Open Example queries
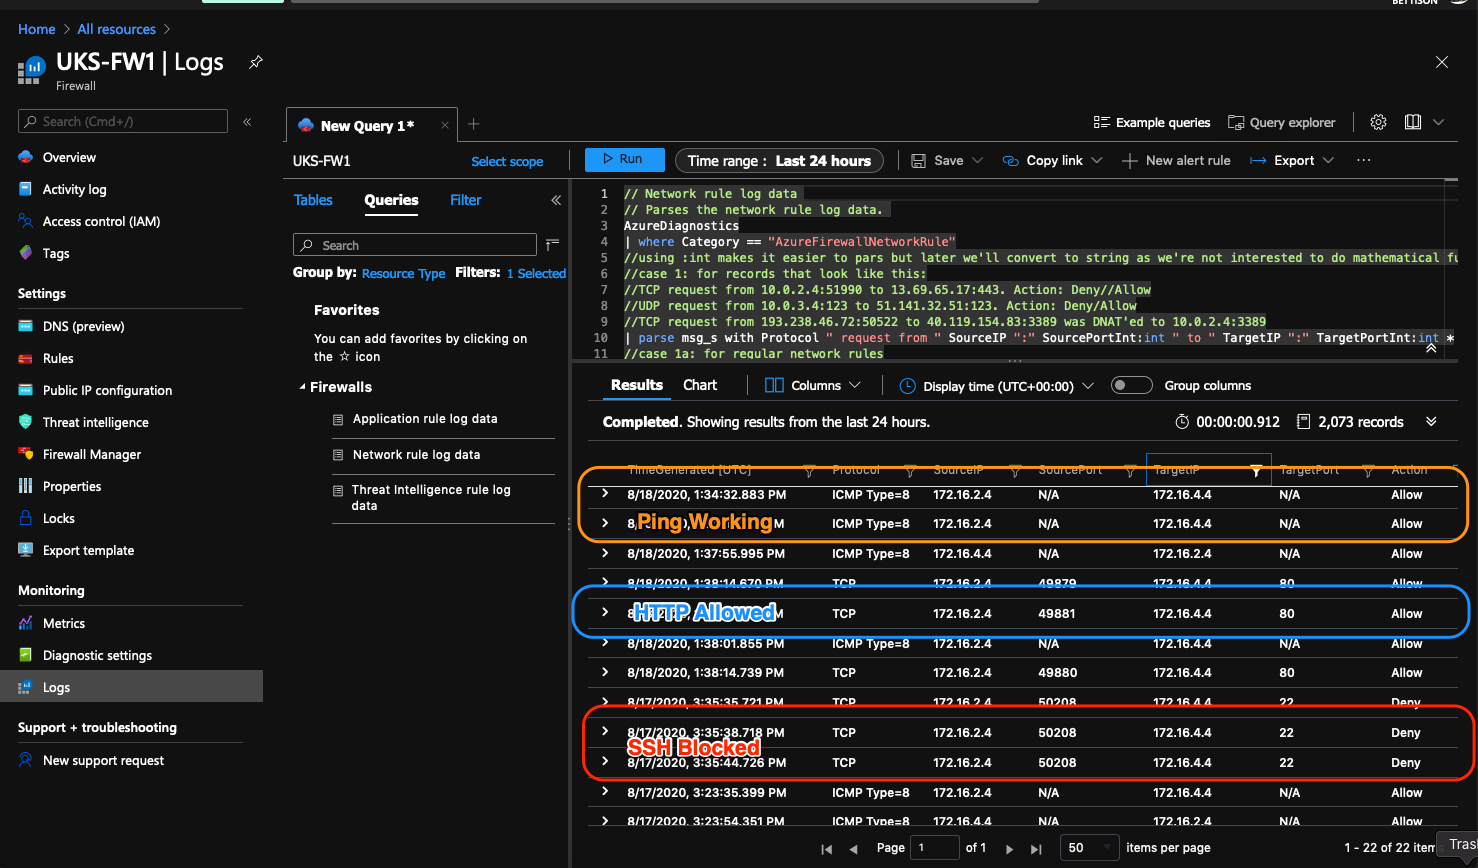The width and height of the screenshot is (1478, 868). point(1151,122)
